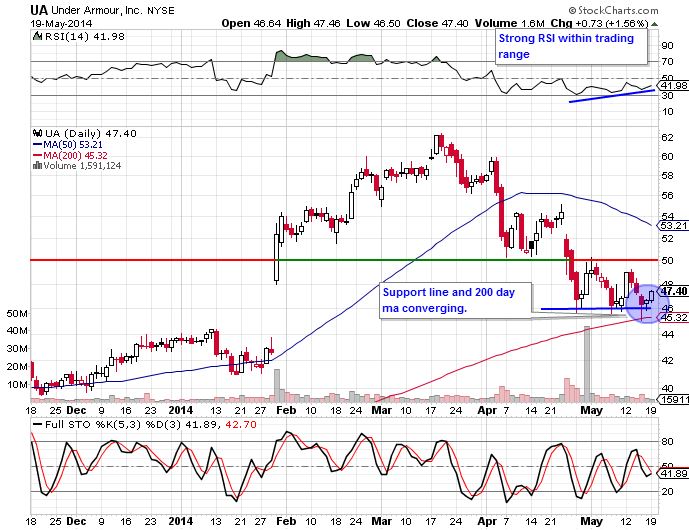Screen dimensions: 689x530
Task: Click the tall grey volume spike bar near May
Action: (586, 364)
